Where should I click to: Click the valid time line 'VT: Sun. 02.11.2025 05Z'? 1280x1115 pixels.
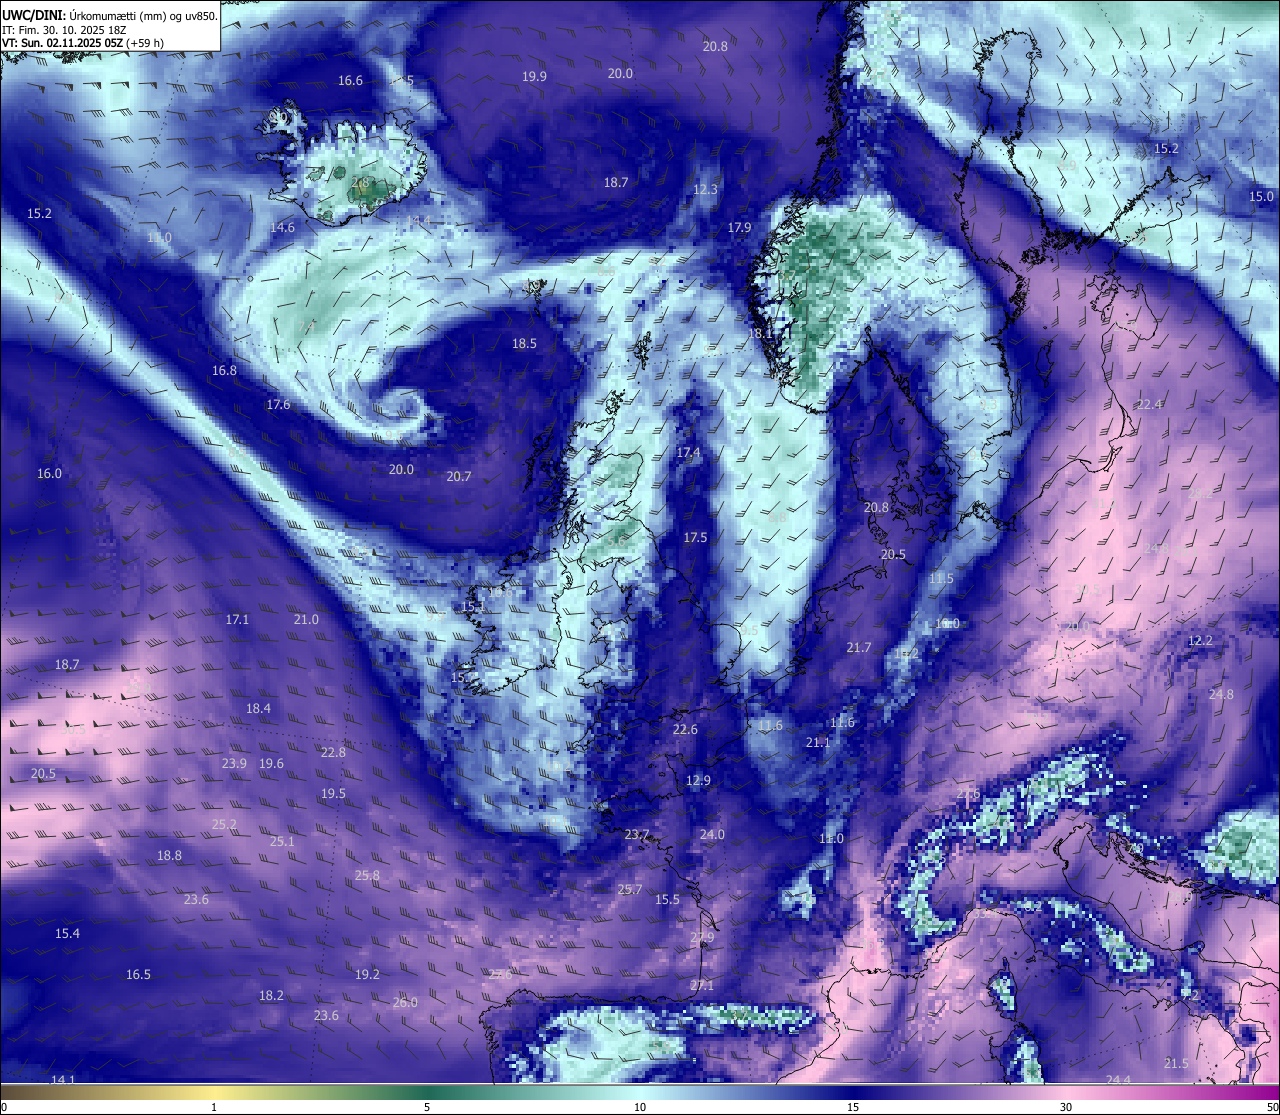pyautogui.click(x=83, y=43)
